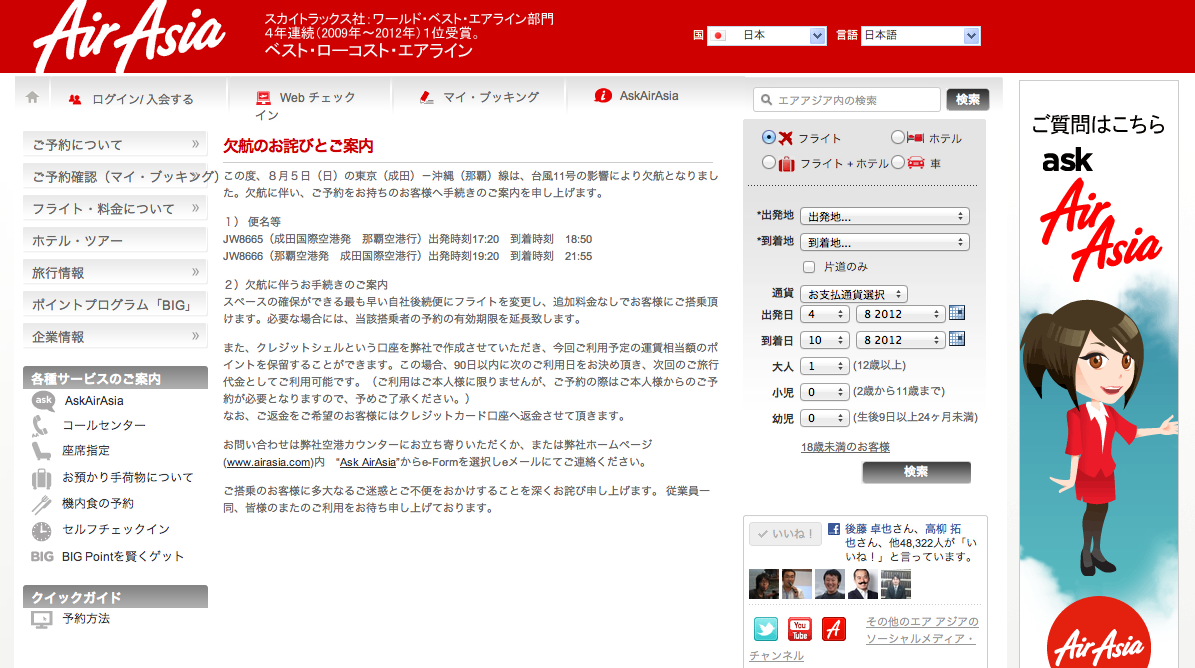Screen dimensions: 1195x668
Task: Open その他のエアアジアのソーシャルメディア link
Action: [x=864, y=638]
